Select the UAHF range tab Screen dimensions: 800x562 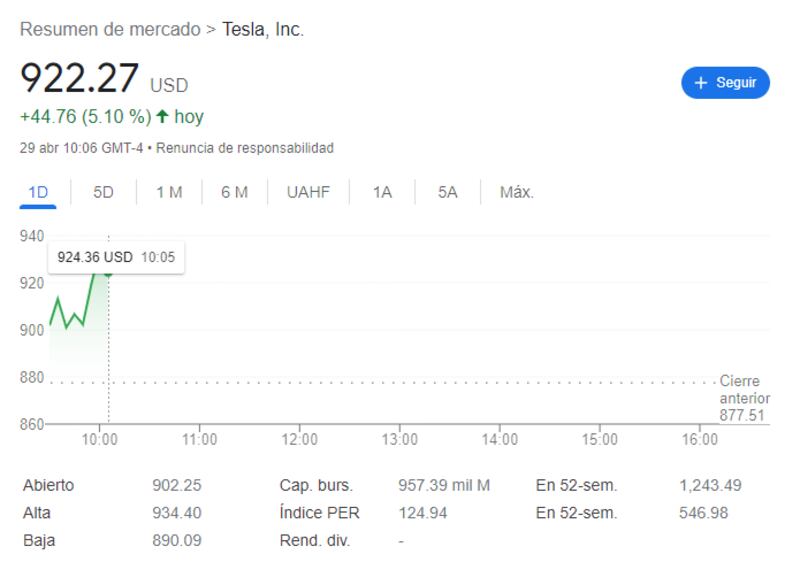(308, 192)
